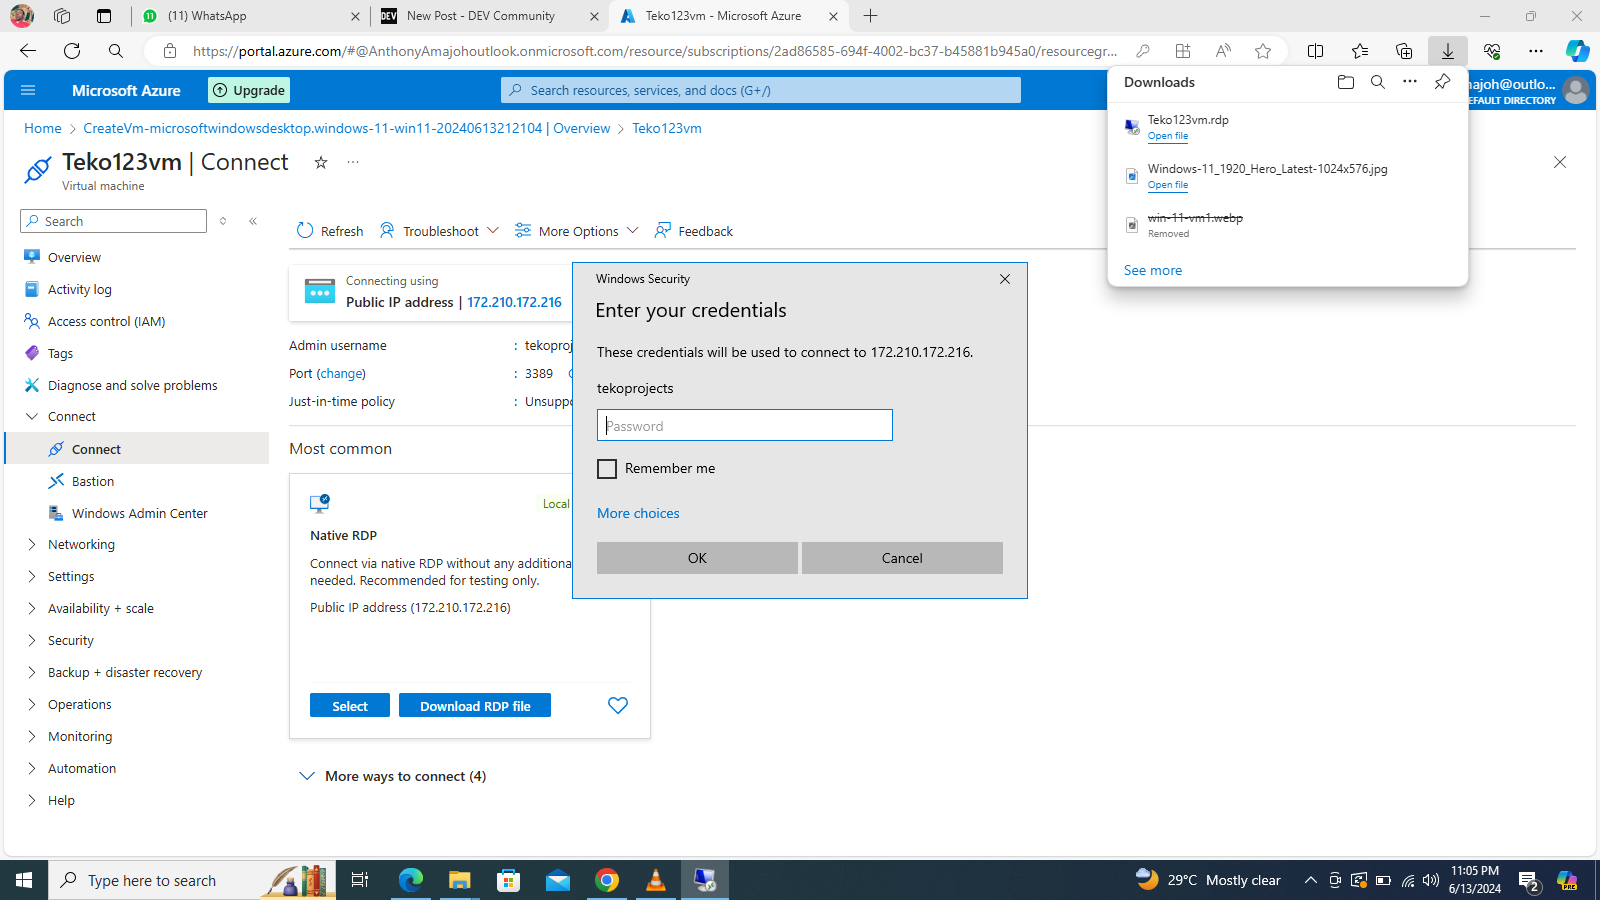Click the browser Downloads toolbar icon
Image resolution: width=1600 pixels, height=900 pixels.
(1447, 51)
